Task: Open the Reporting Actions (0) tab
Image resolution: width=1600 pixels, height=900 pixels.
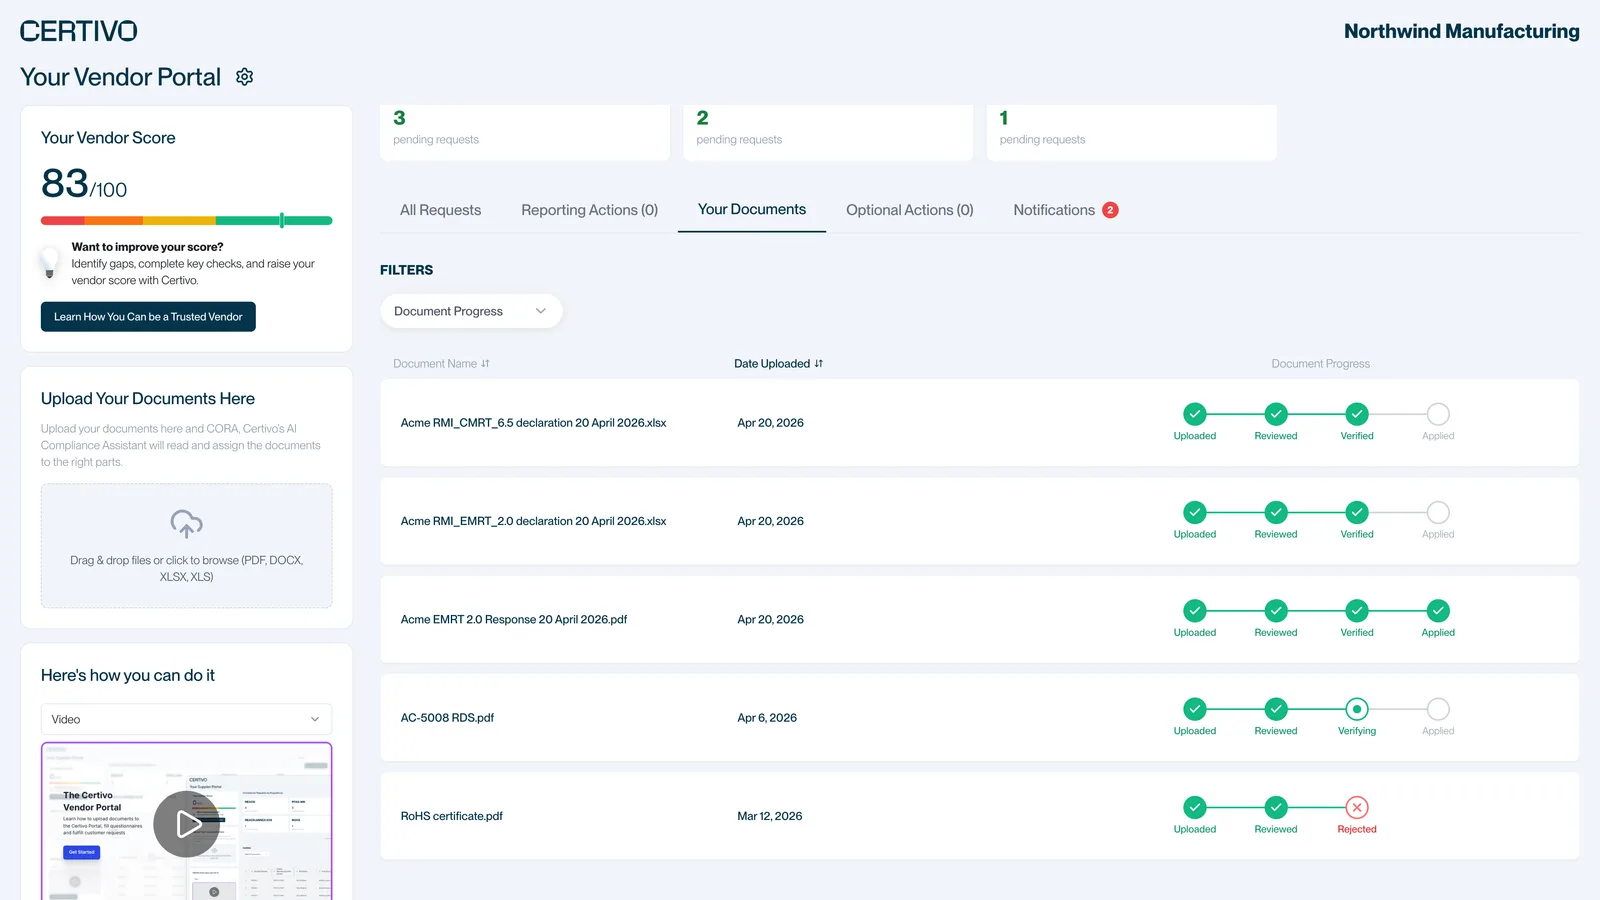Action: pyautogui.click(x=589, y=210)
